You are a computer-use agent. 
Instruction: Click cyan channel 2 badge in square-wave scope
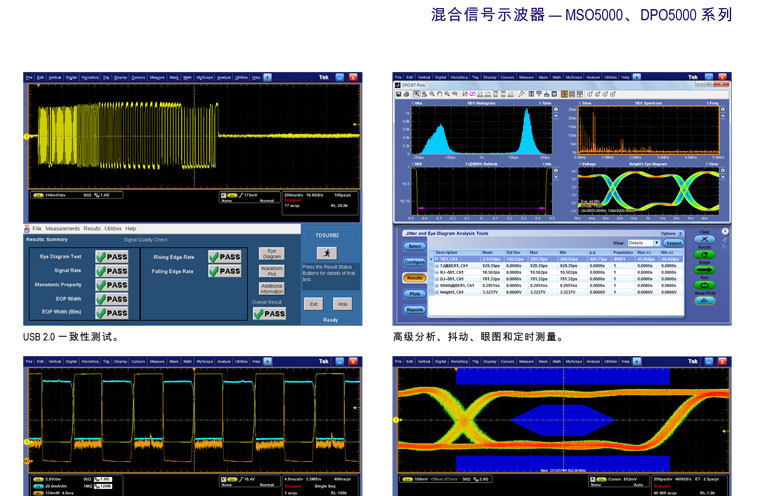[38, 486]
